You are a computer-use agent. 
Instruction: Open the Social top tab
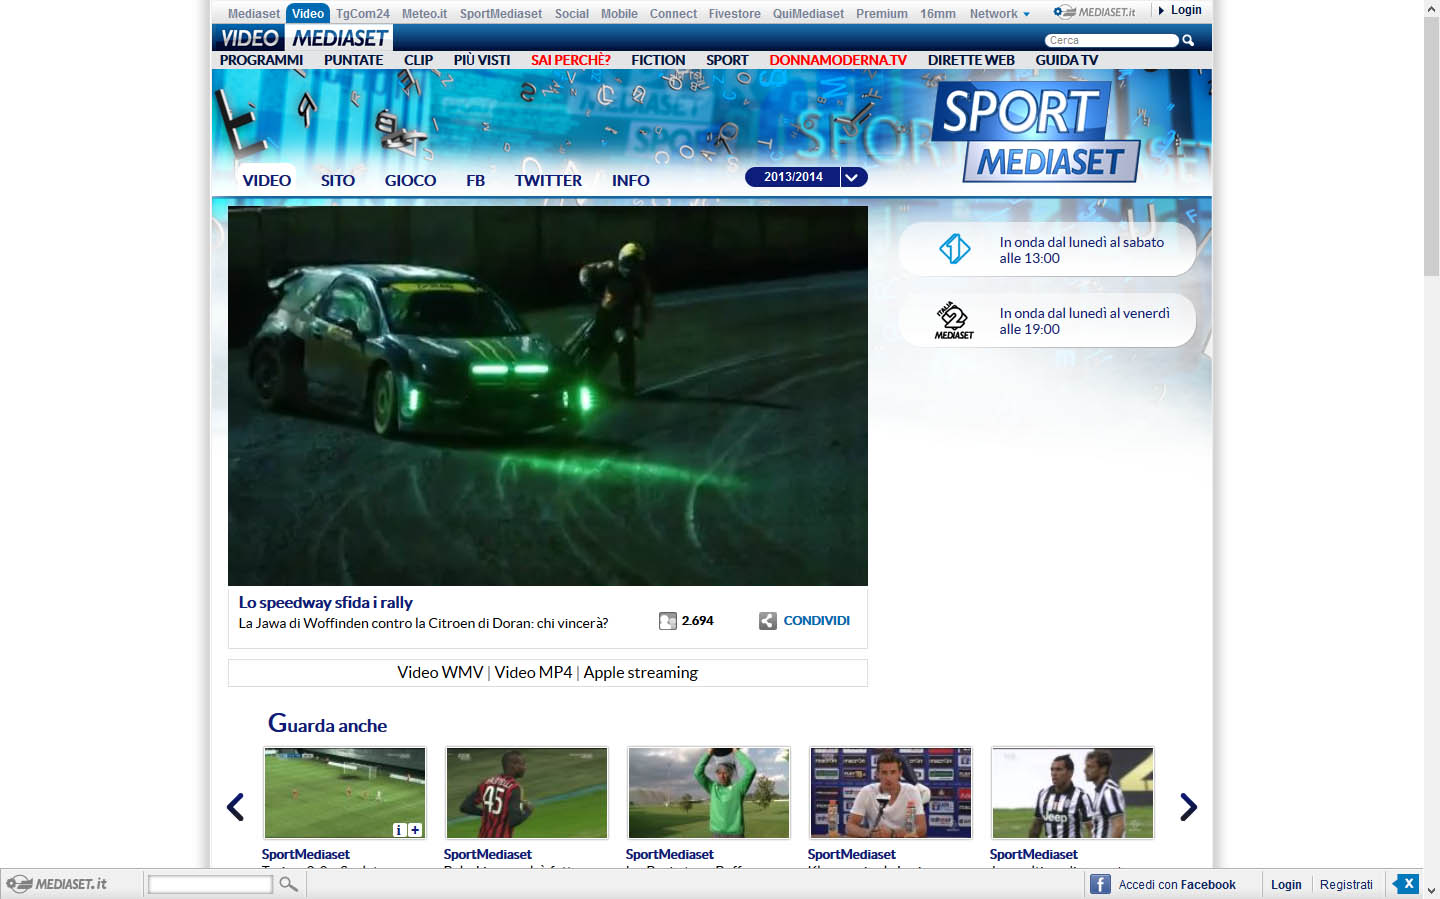(x=572, y=14)
